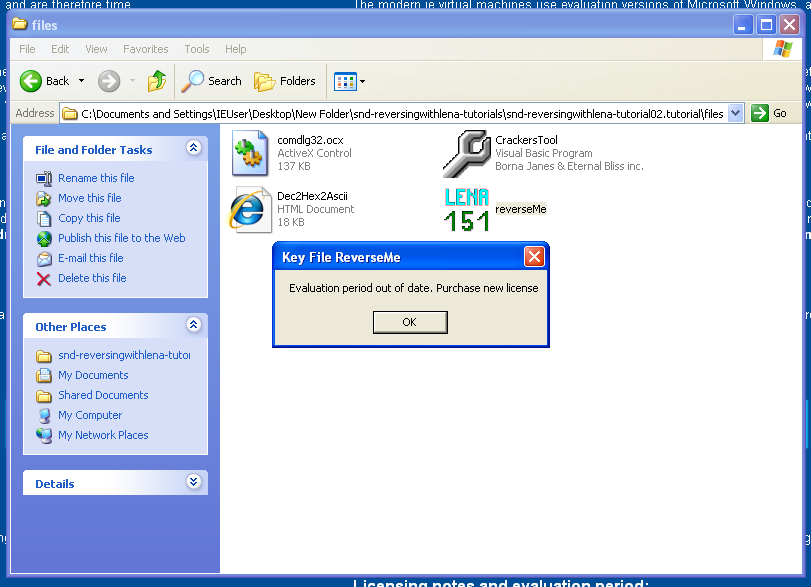The width and height of the screenshot is (811, 587).
Task: Click the red X Delete icon
Action: (x=44, y=279)
